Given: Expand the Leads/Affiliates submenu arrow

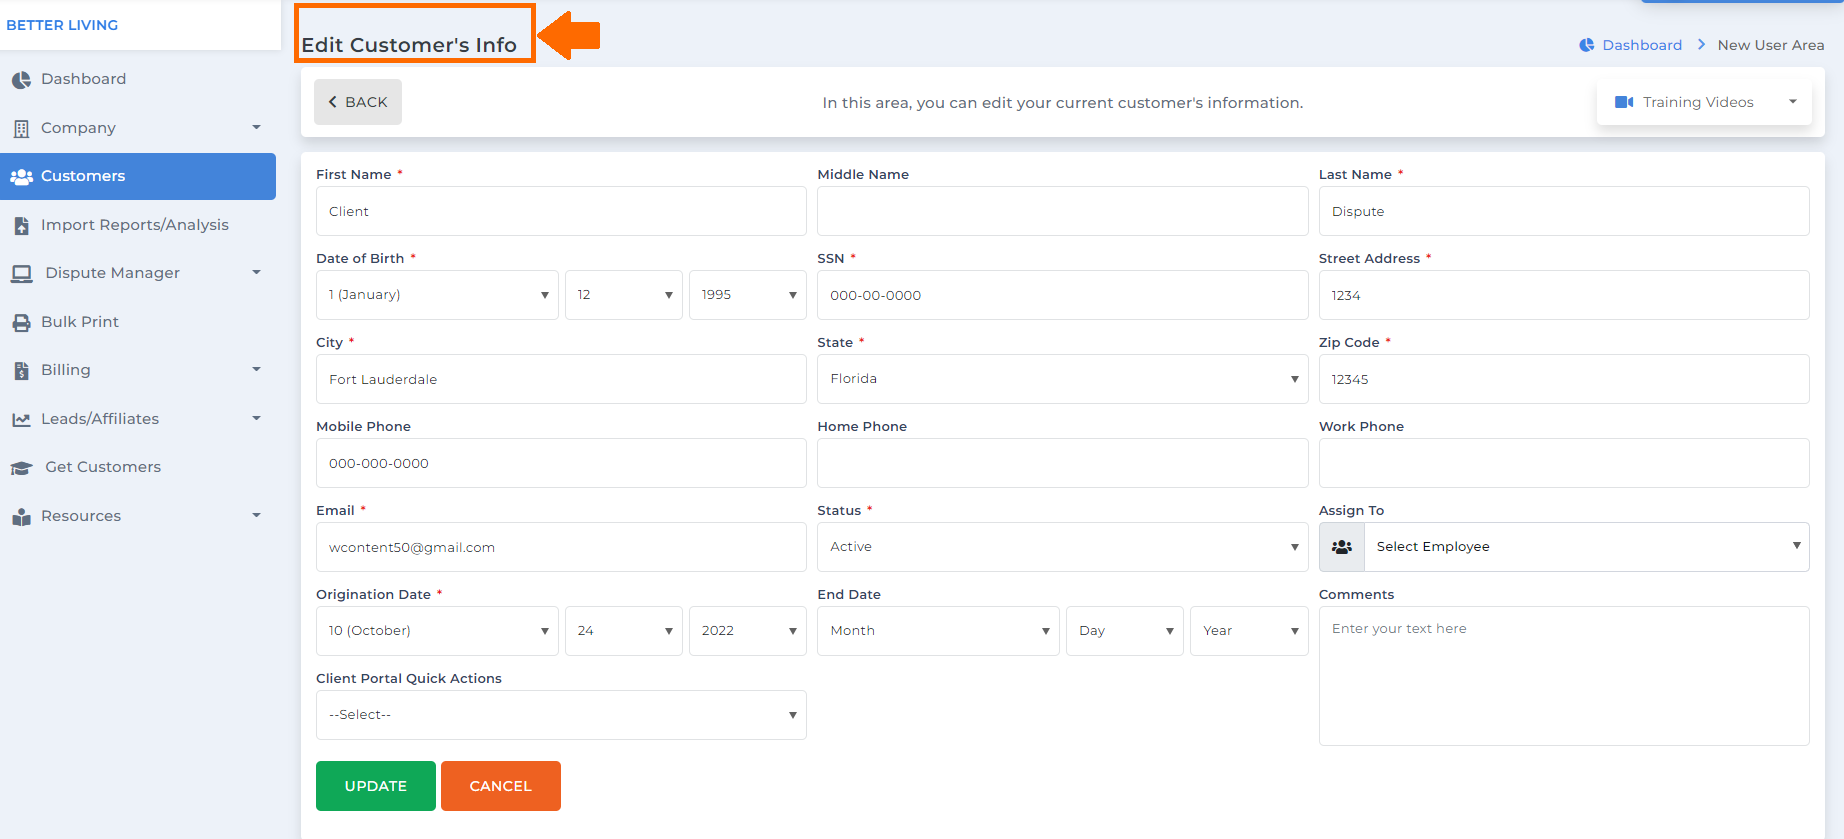Looking at the screenshot, I should [256, 419].
